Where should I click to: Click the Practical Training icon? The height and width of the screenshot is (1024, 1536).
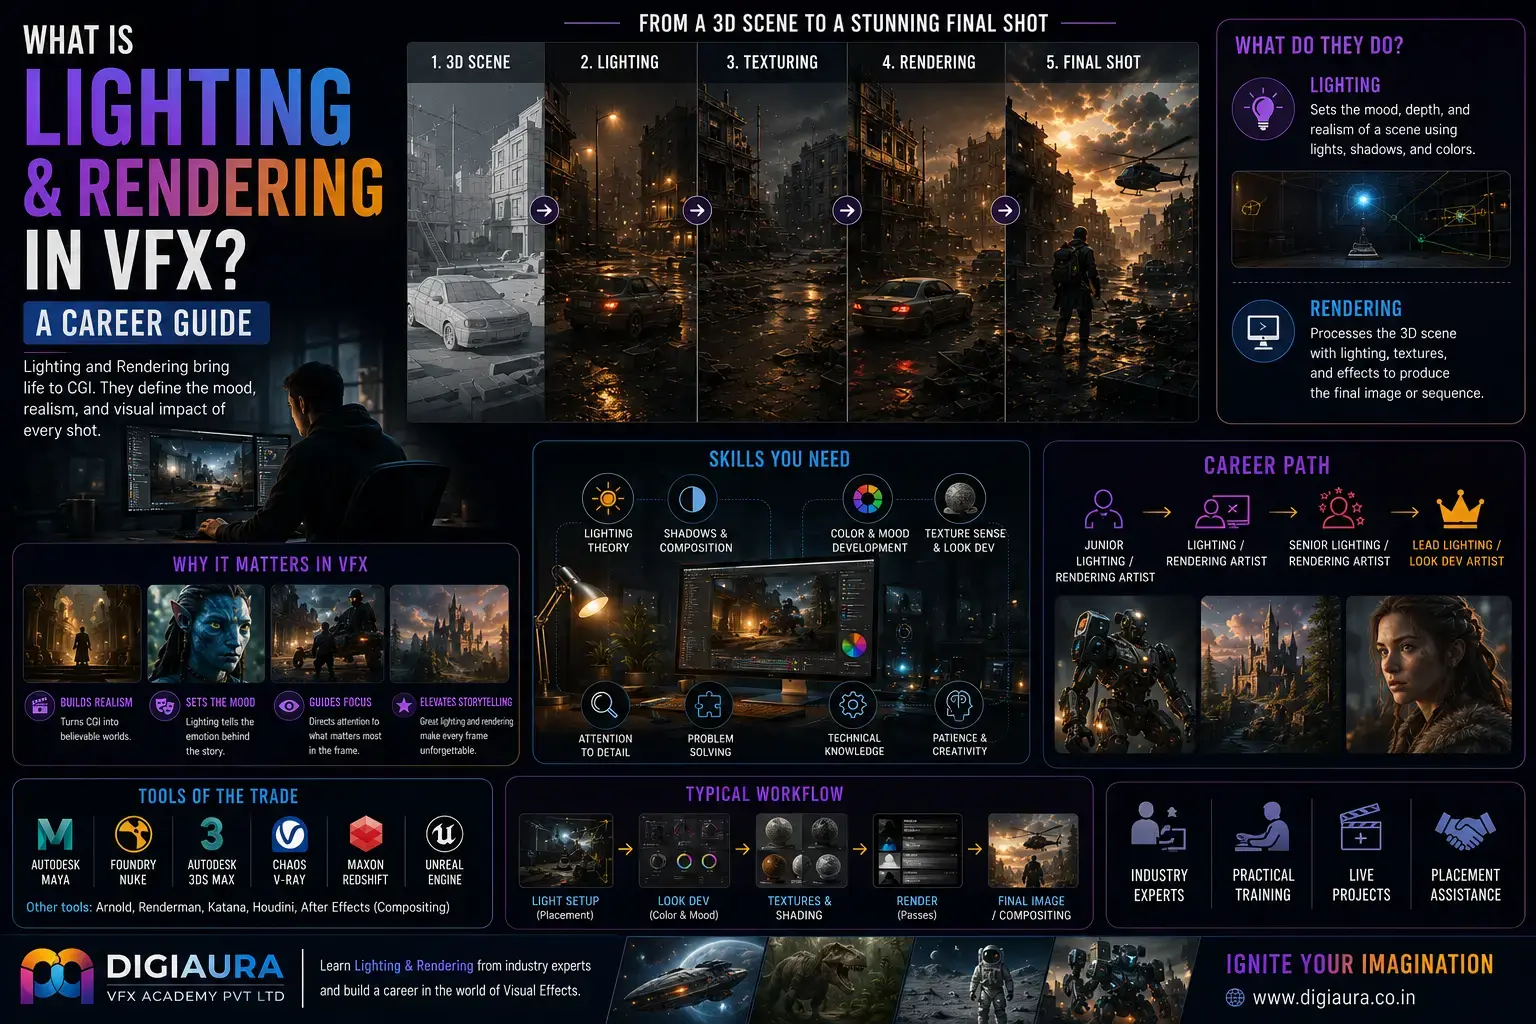1262,827
